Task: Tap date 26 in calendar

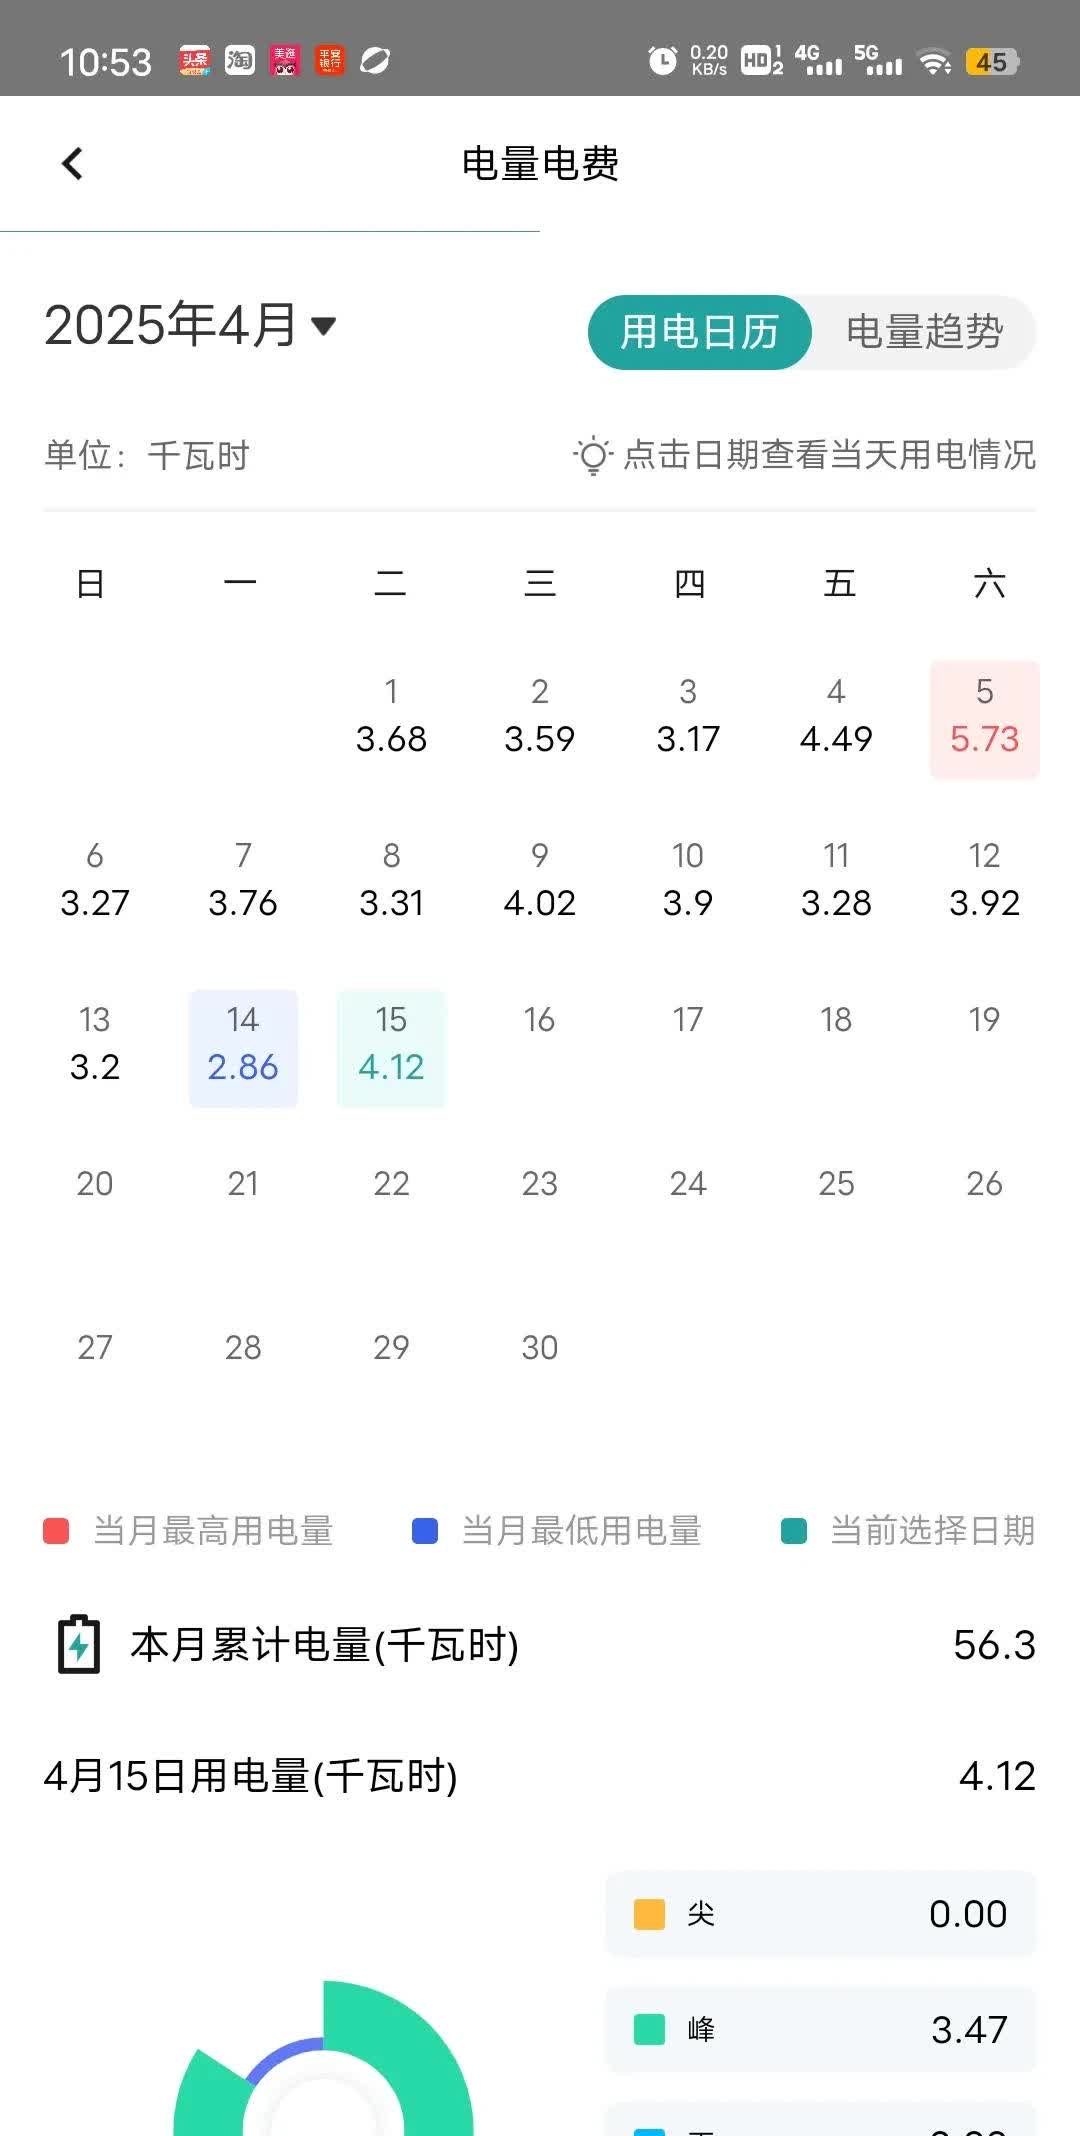Action: coord(985,1184)
